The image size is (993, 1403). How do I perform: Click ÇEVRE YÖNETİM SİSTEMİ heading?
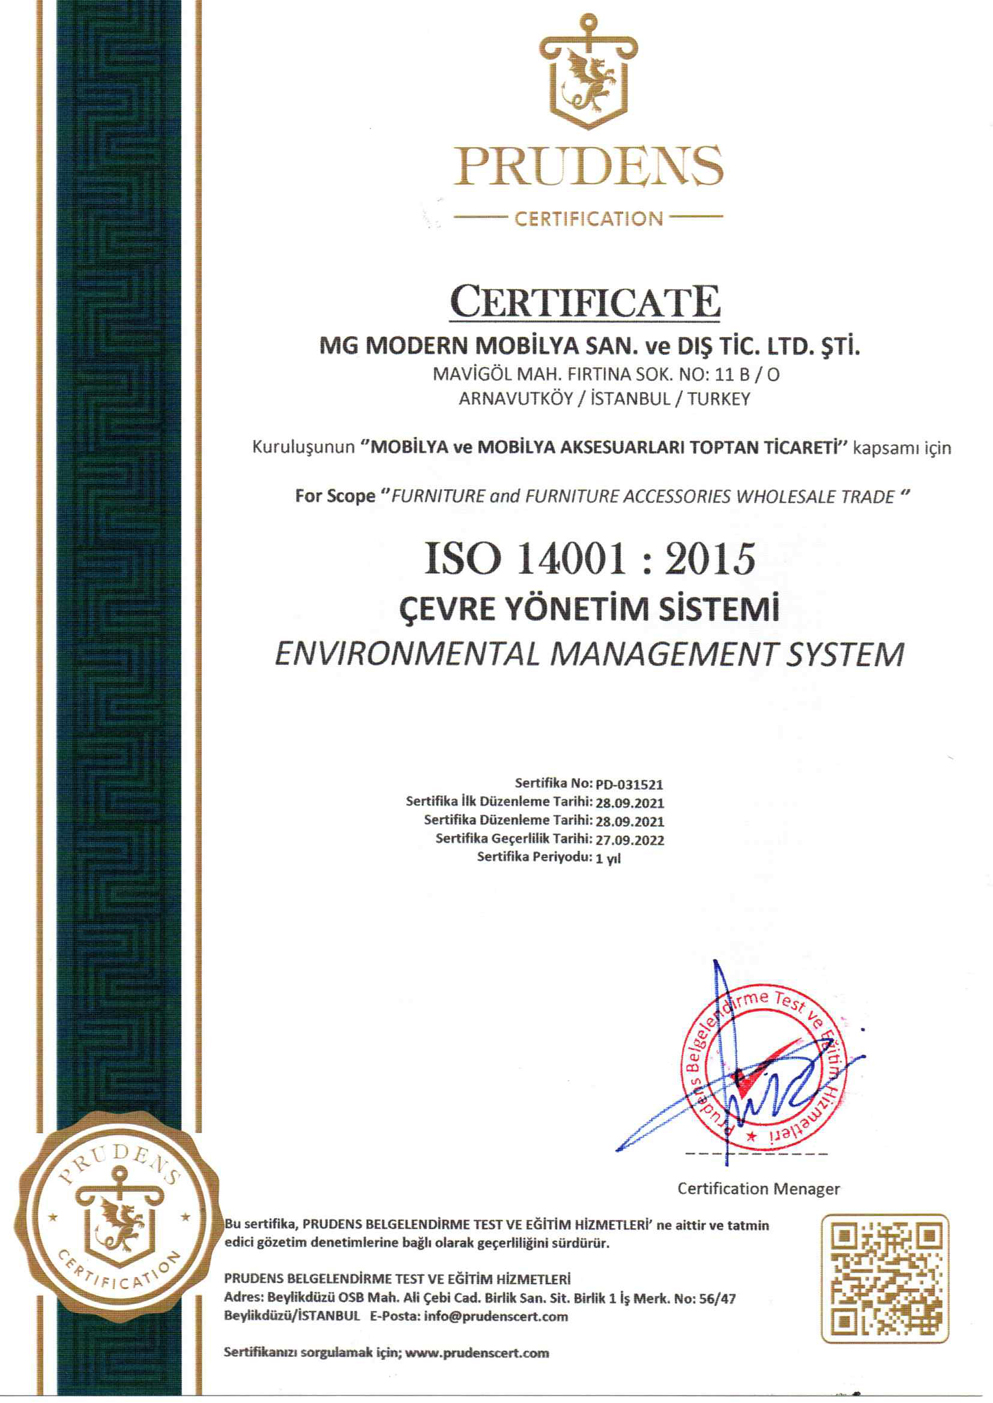click(589, 608)
